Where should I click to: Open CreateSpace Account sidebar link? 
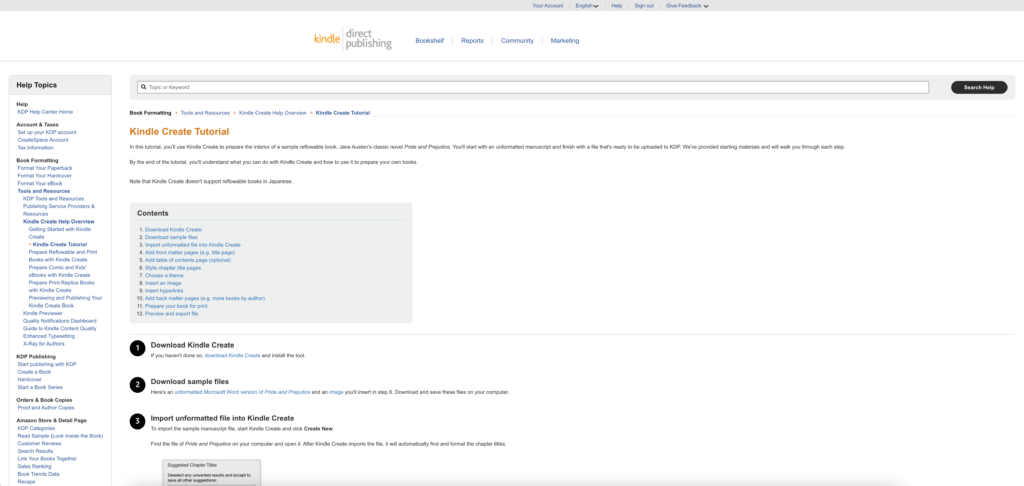[42, 140]
